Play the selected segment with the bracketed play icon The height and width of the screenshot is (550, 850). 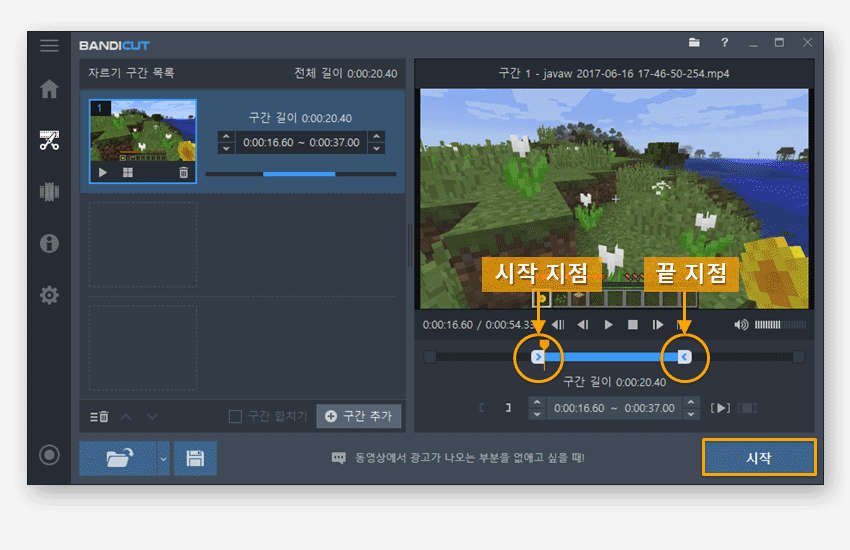[x=720, y=408]
